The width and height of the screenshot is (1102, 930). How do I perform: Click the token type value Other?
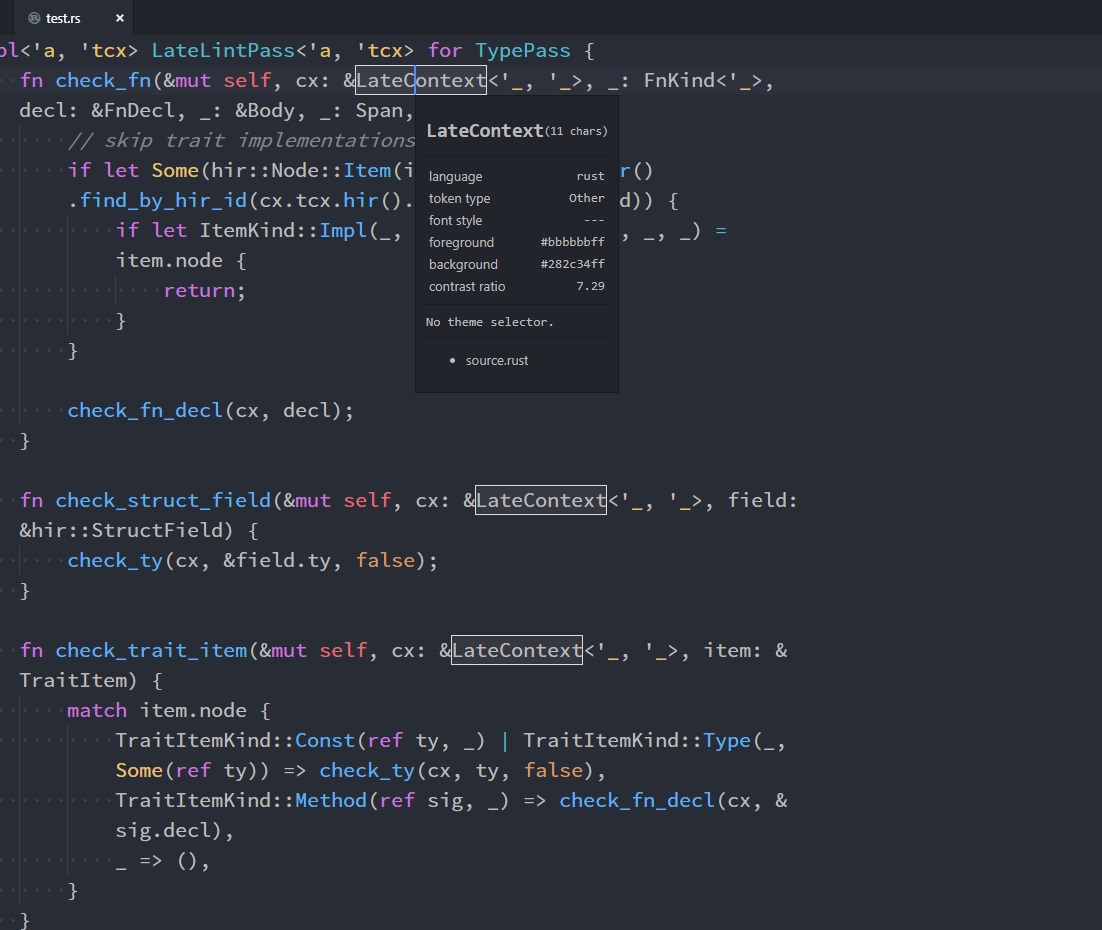click(587, 198)
